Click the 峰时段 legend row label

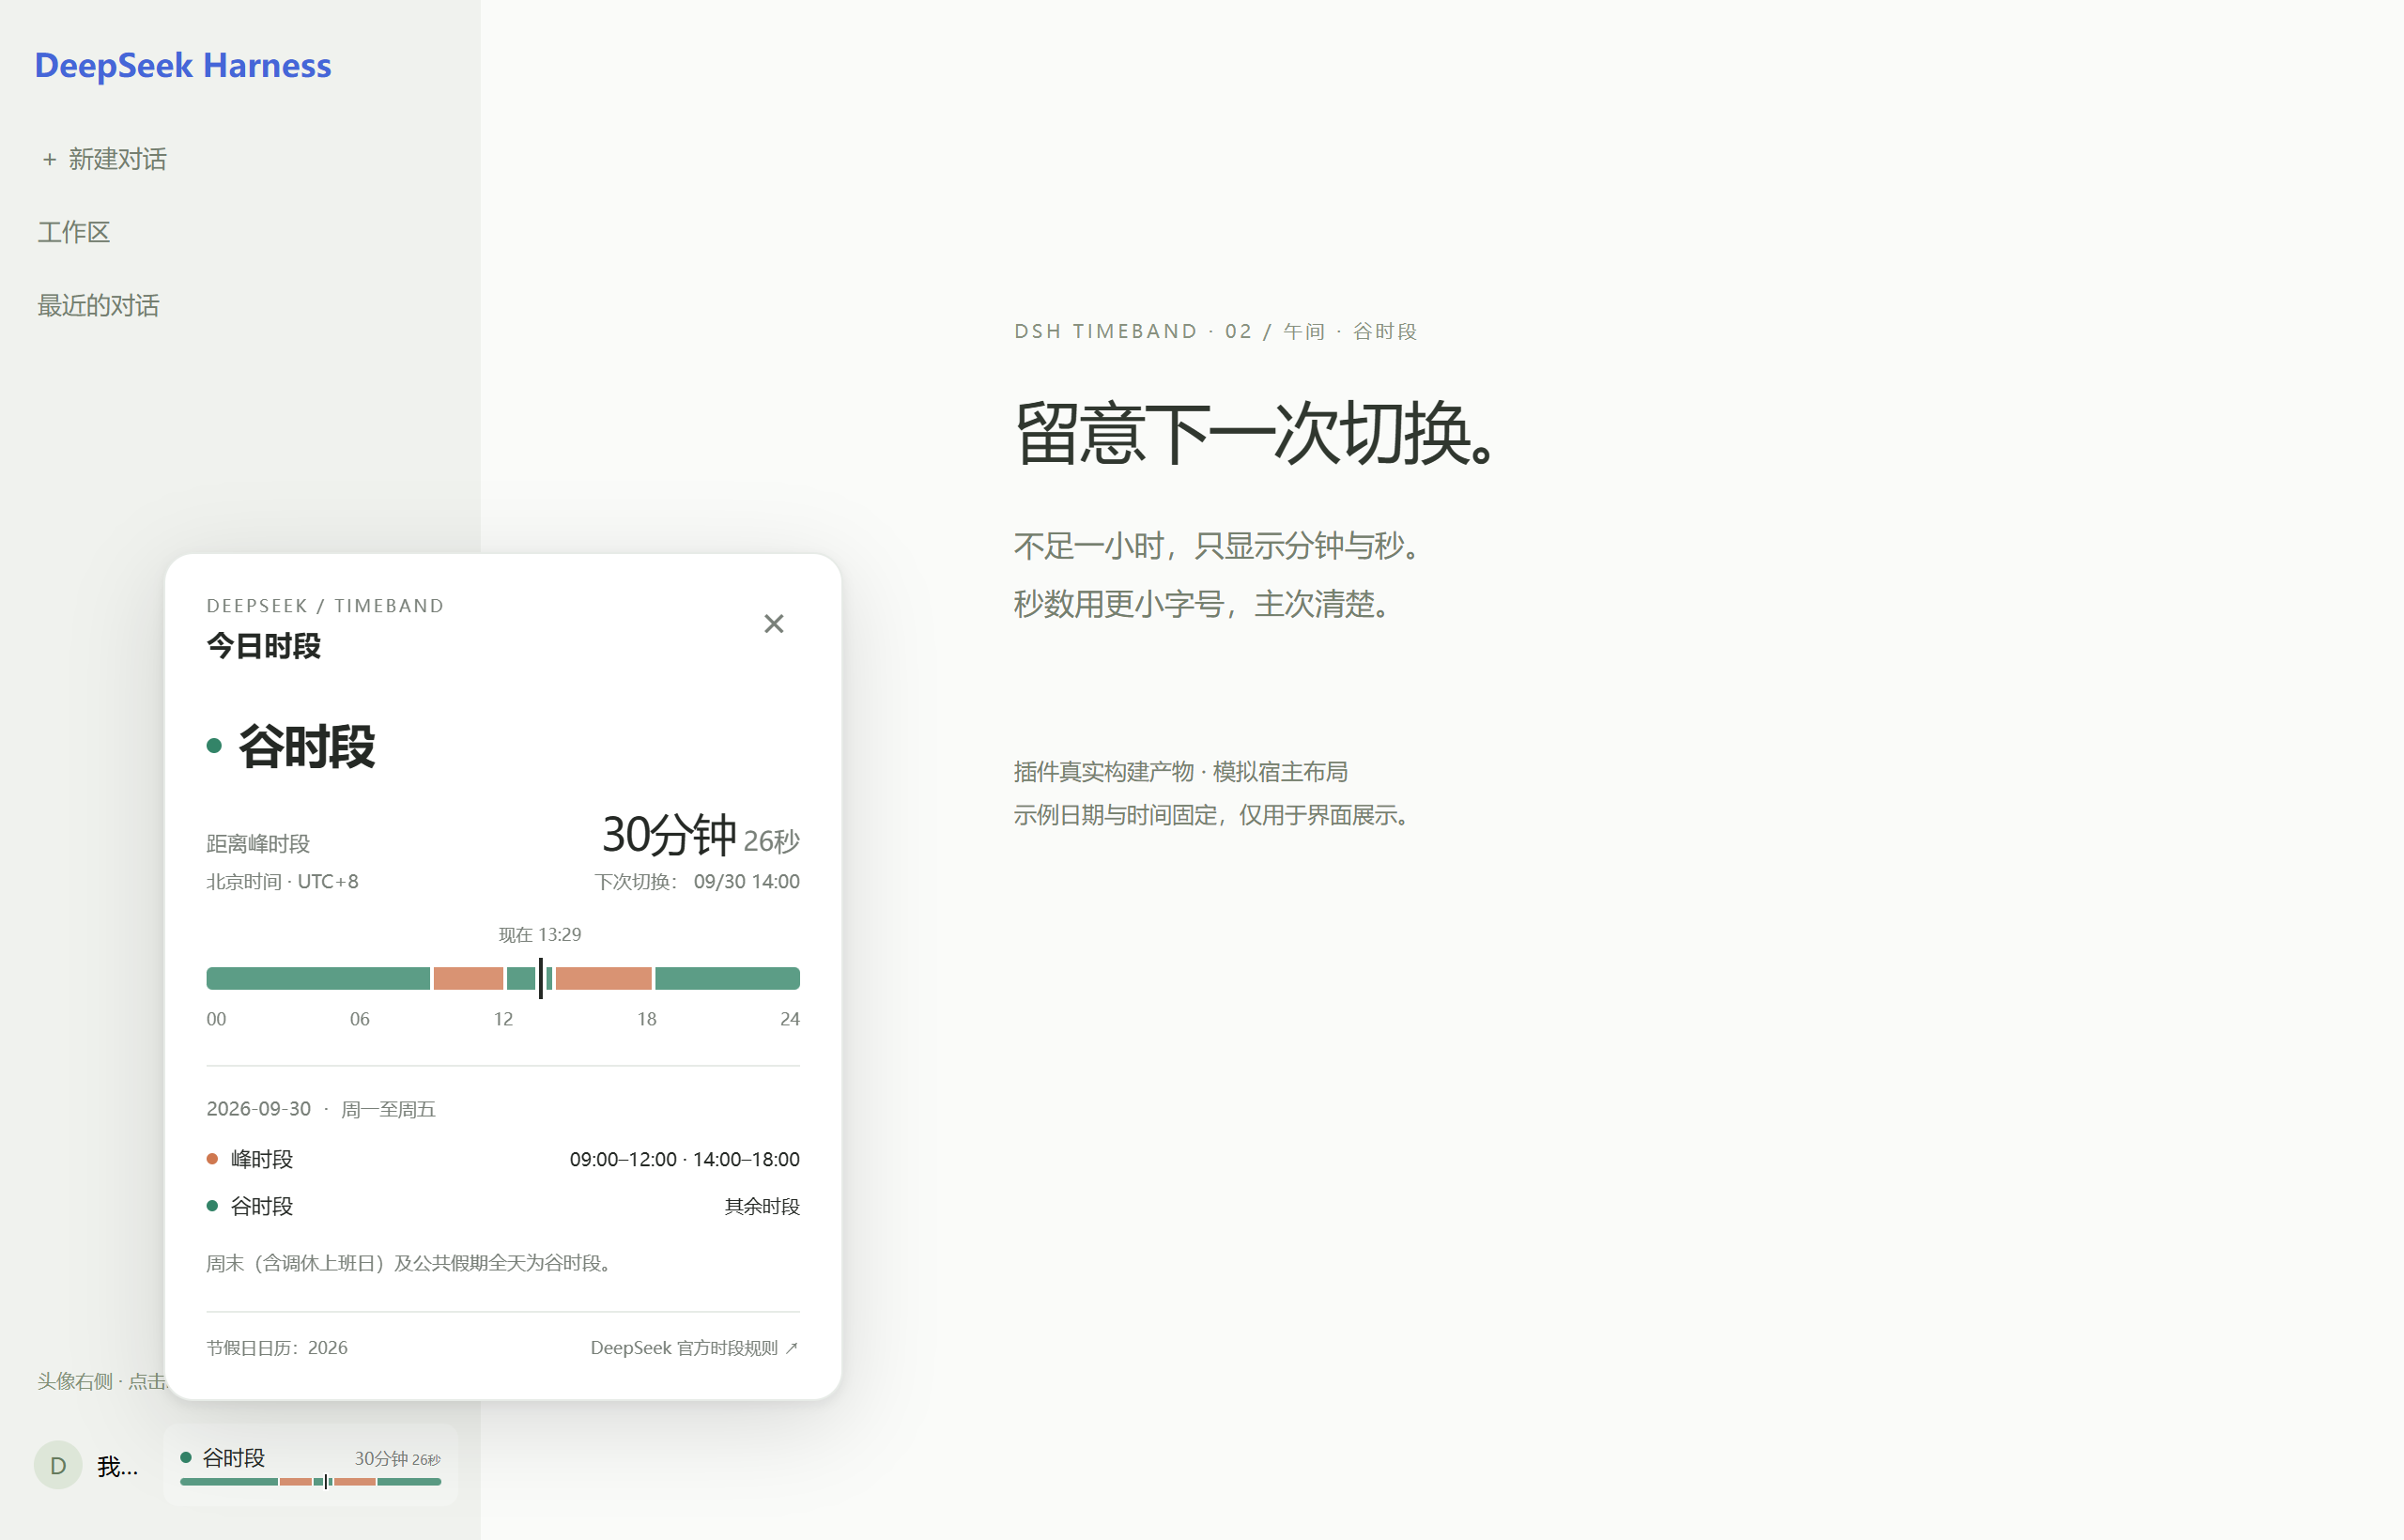click(262, 1159)
